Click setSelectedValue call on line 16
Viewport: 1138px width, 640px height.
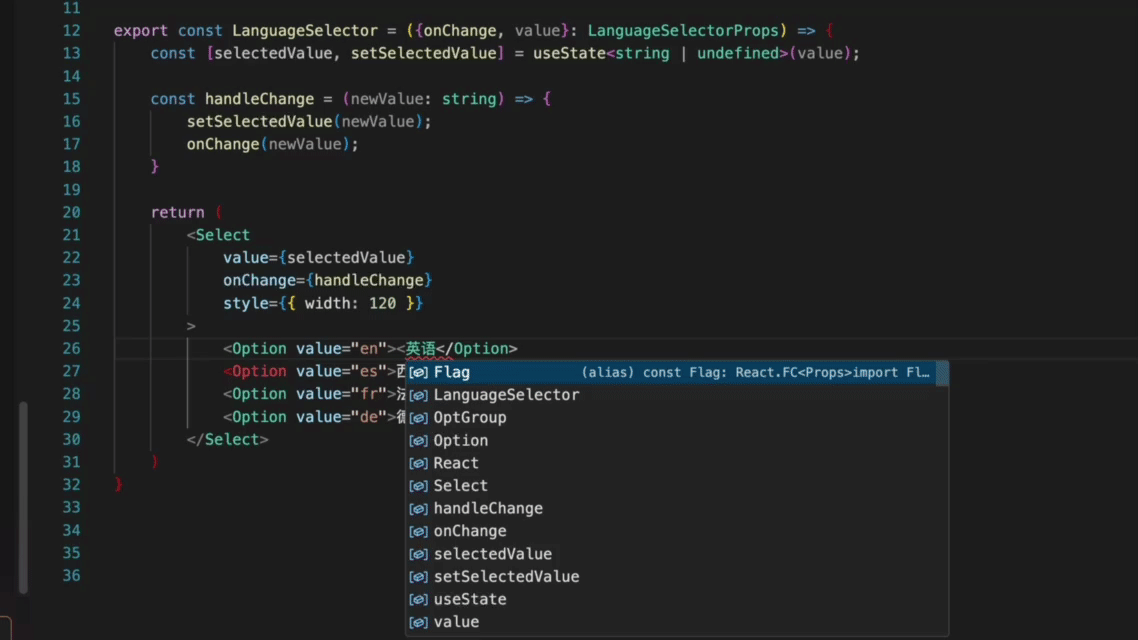pyautogui.click(x=259, y=121)
